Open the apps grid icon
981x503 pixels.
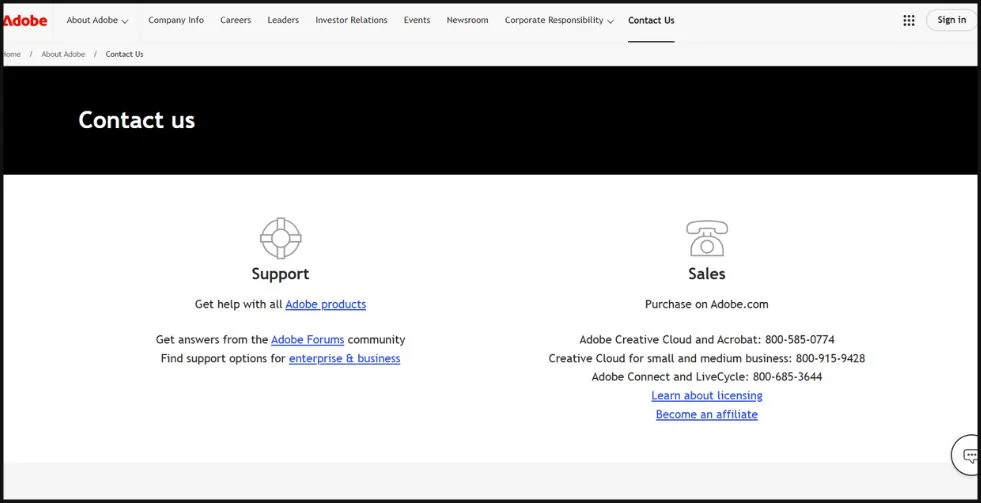[908, 20]
